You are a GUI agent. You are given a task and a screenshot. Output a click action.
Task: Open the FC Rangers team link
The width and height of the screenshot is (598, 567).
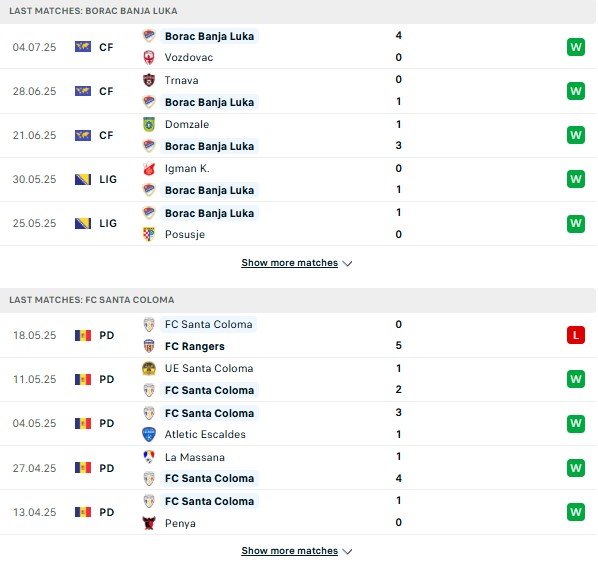point(195,346)
